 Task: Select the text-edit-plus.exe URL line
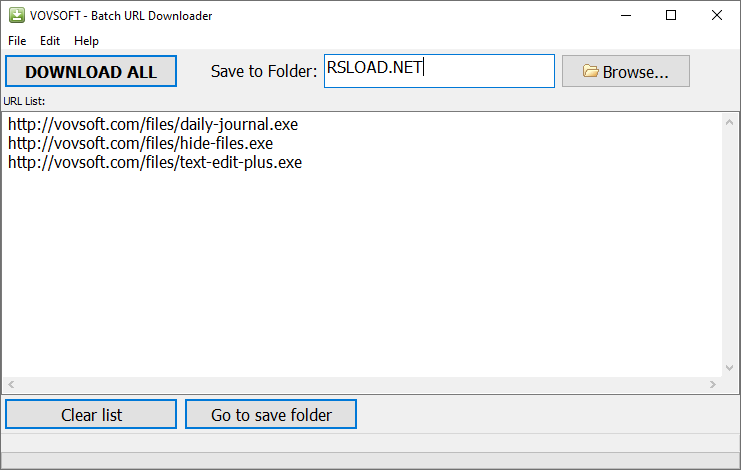click(x=155, y=162)
